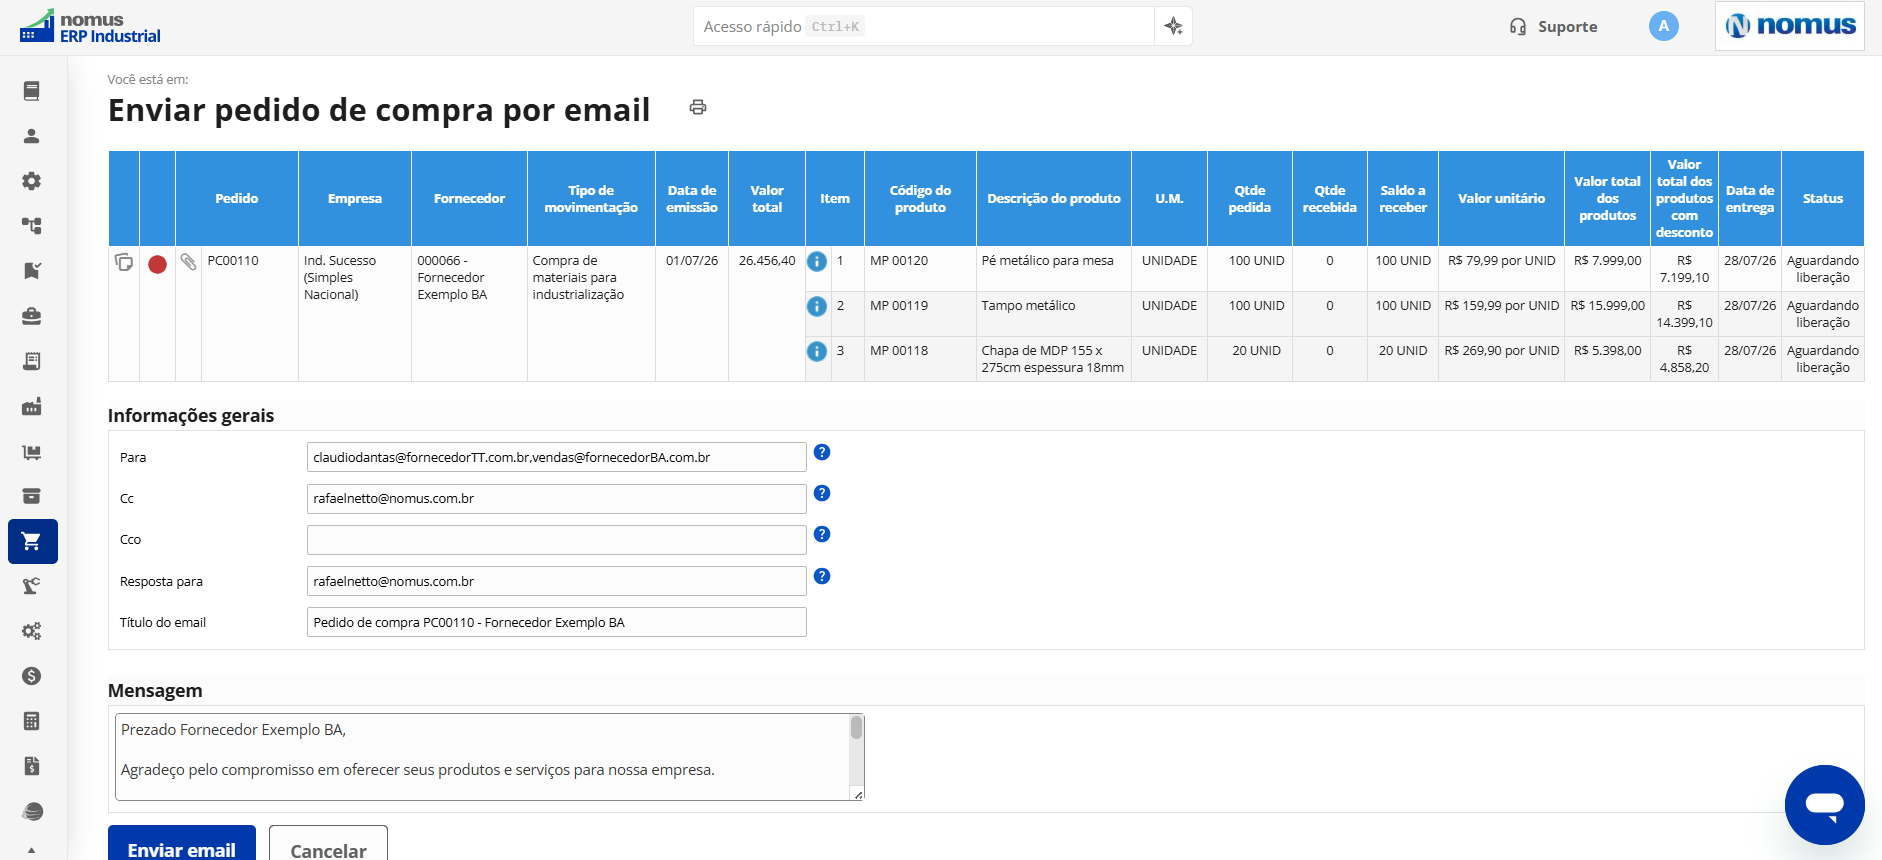Open the dollar sign finance sidebar module
Image resolution: width=1882 pixels, height=860 pixels.
[32, 676]
